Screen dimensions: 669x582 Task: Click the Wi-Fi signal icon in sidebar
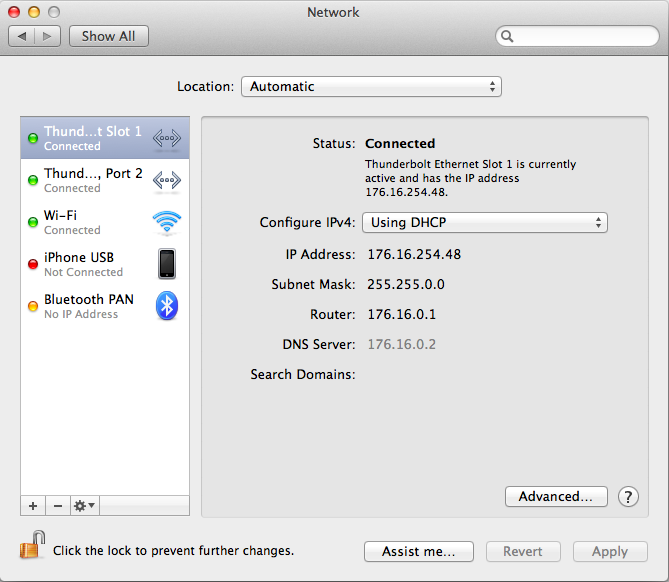167,222
